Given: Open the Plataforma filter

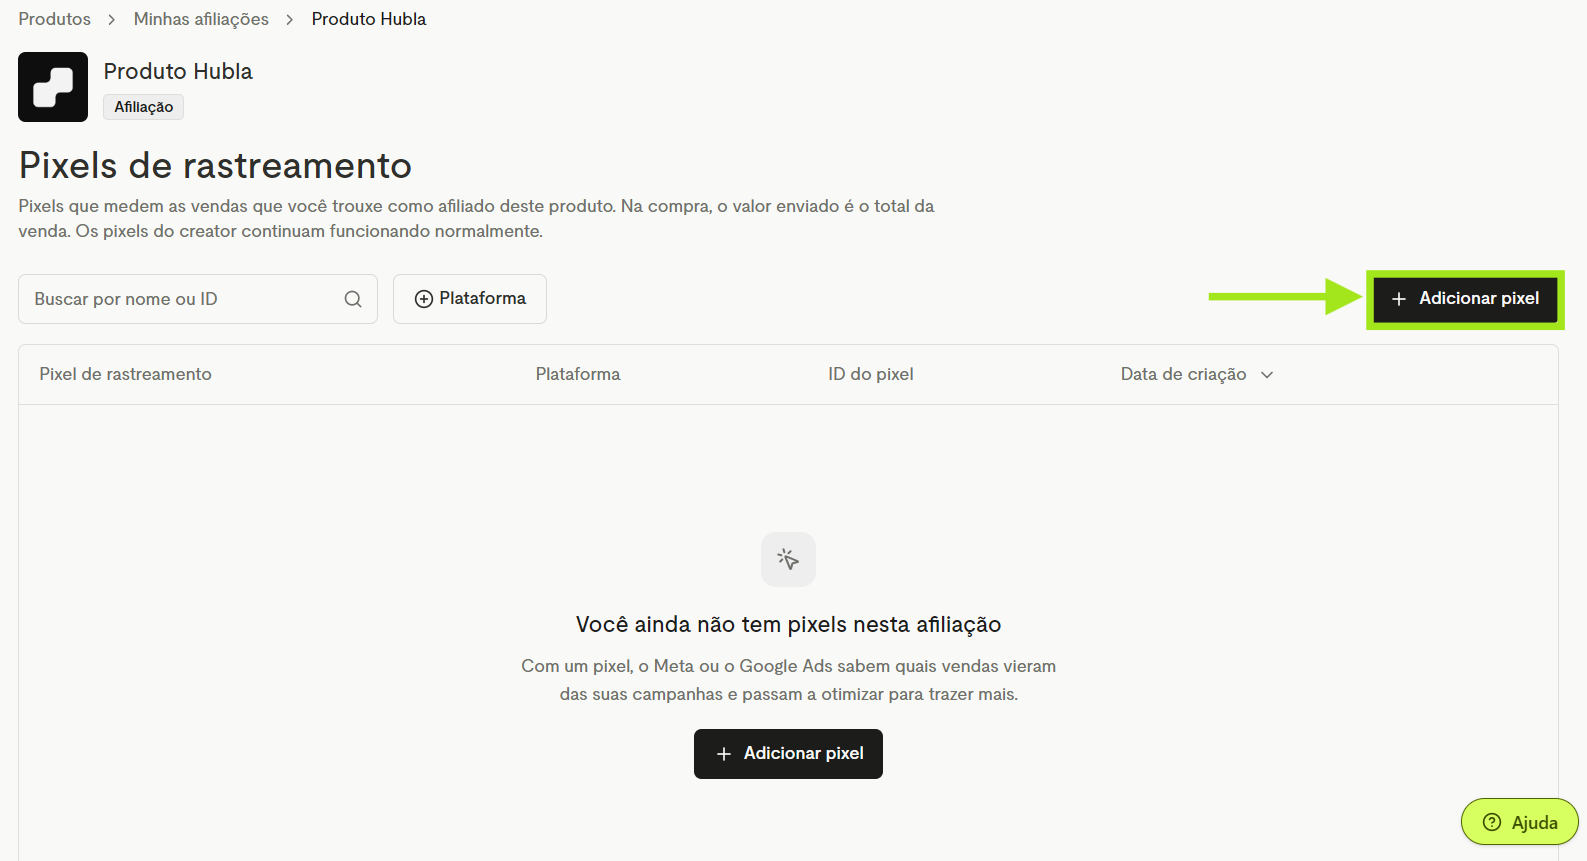Looking at the screenshot, I should coord(470,299).
